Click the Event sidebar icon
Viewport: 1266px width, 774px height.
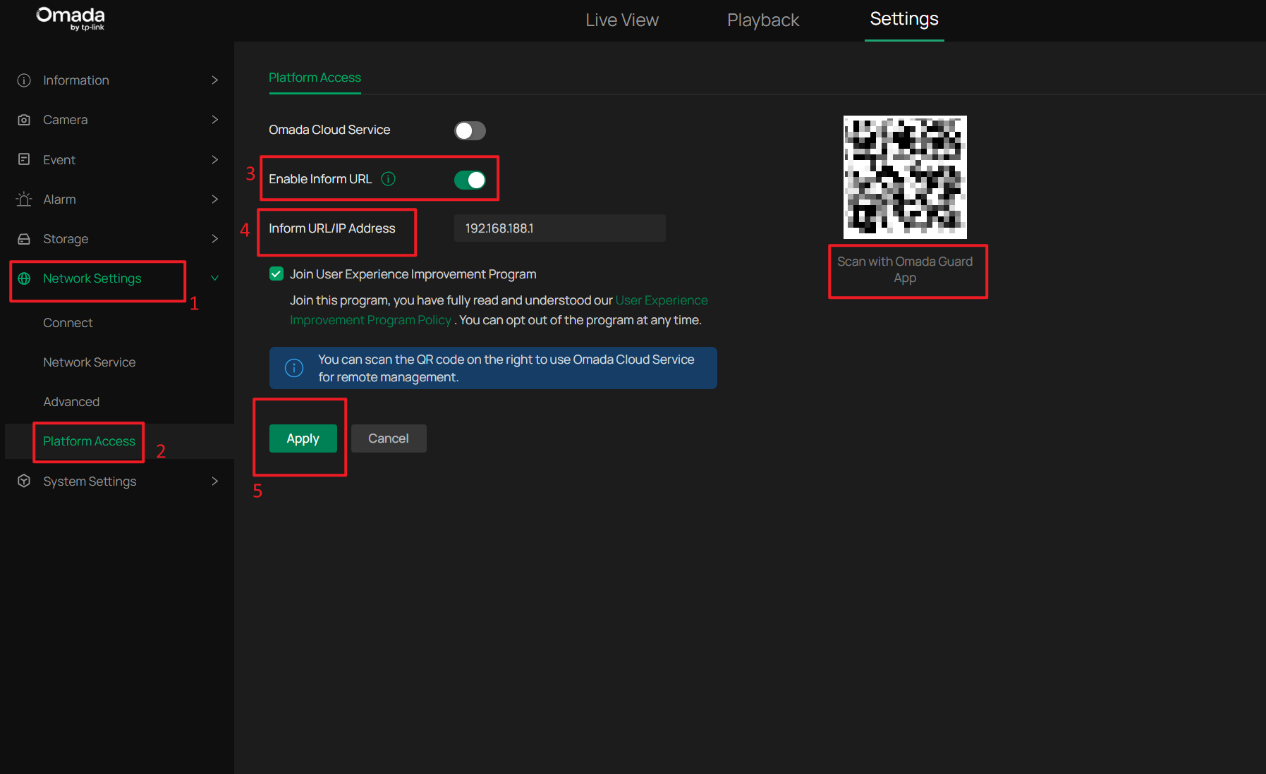pos(24,160)
